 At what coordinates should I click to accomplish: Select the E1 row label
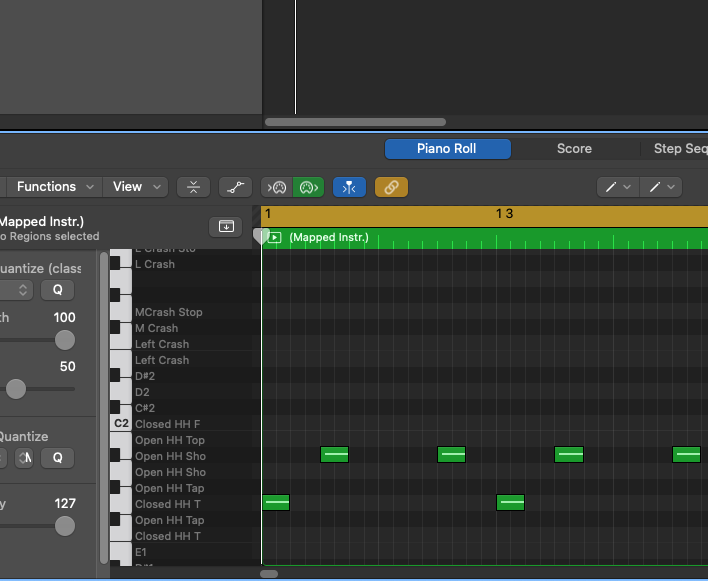pyautogui.click(x=140, y=552)
